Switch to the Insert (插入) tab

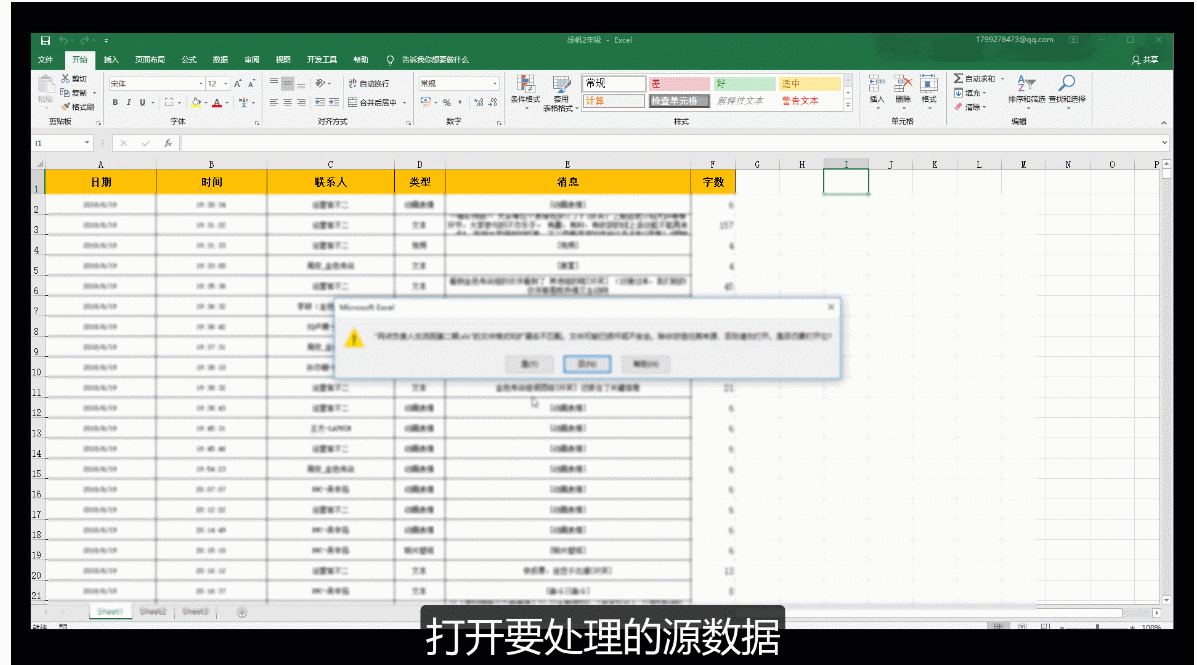click(x=111, y=60)
